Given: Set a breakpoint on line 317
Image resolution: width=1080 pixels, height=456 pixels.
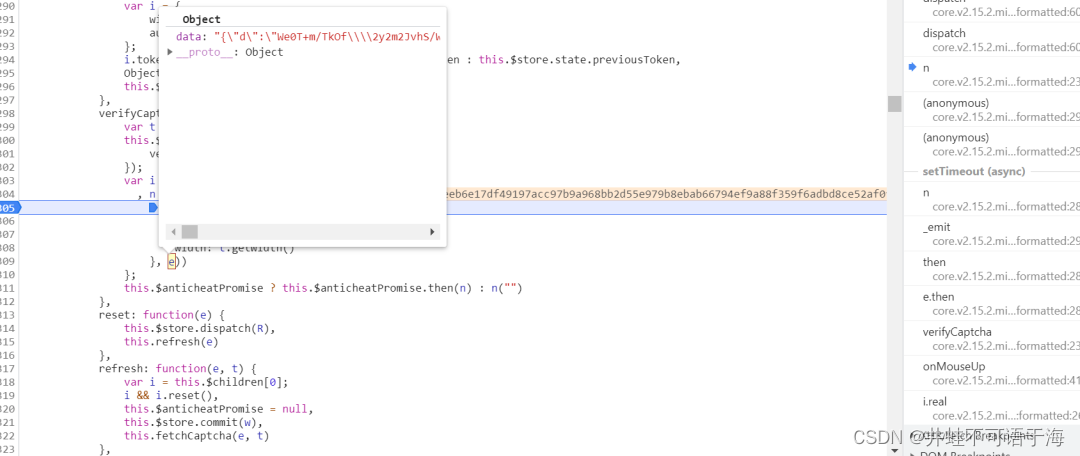Looking at the screenshot, I should [9, 368].
